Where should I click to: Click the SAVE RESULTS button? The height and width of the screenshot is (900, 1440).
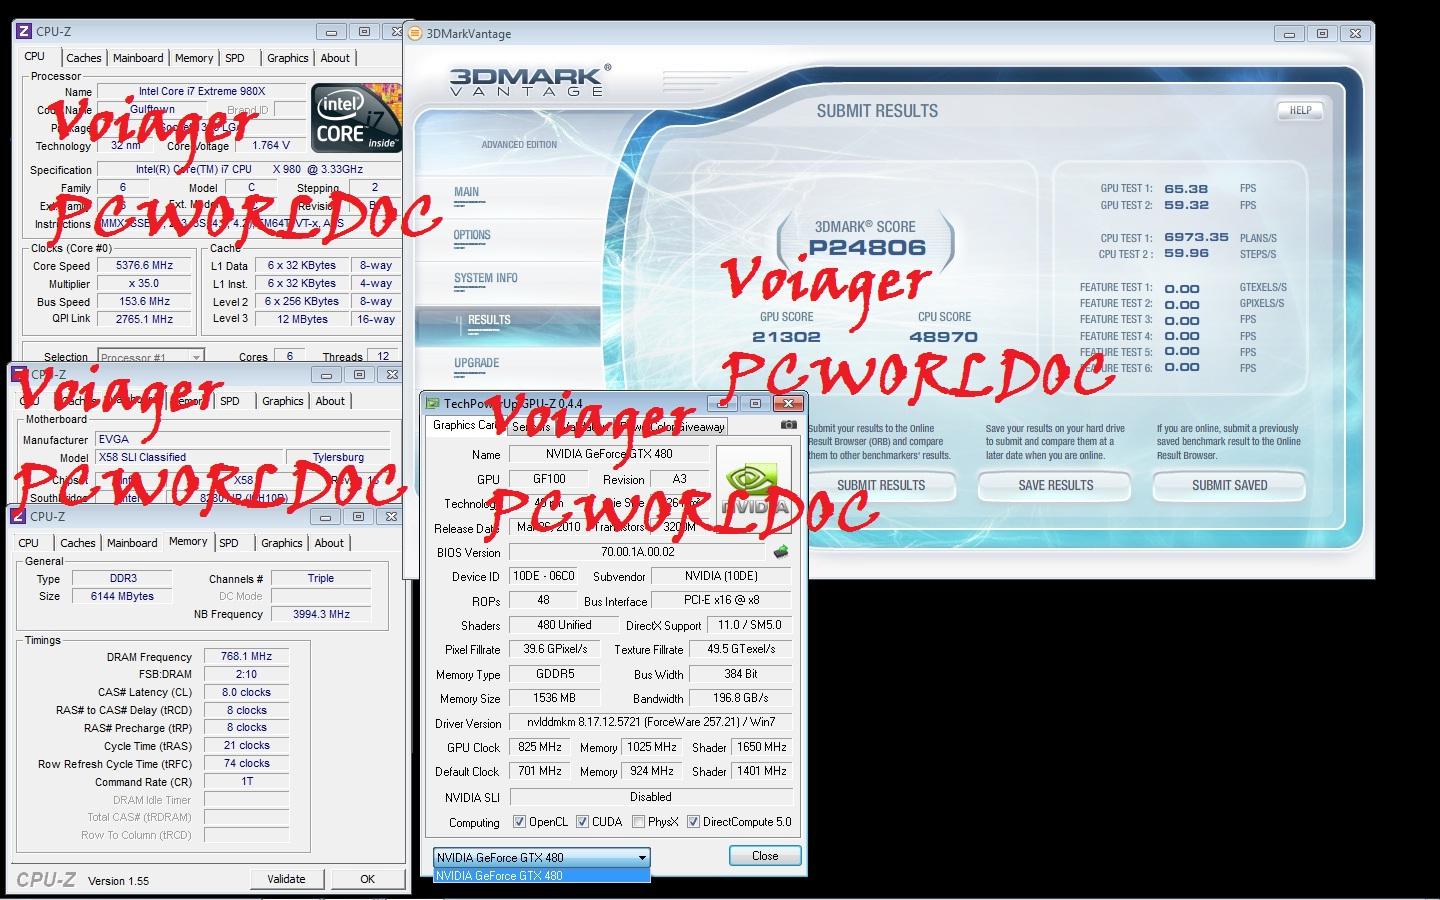pos(1055,486)
